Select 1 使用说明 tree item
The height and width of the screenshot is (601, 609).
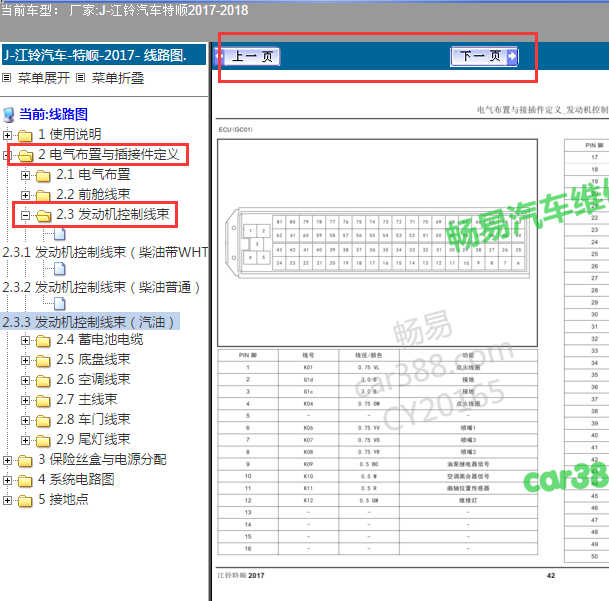[70, 134]
